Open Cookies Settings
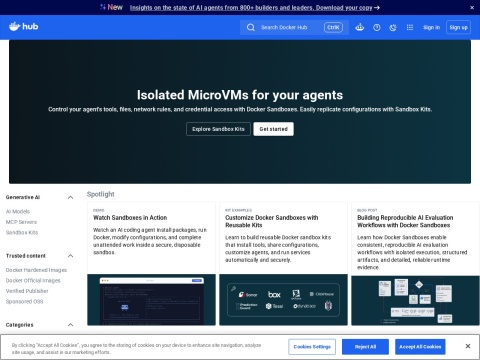The image size is (480, 360). (x=312, y=347)
